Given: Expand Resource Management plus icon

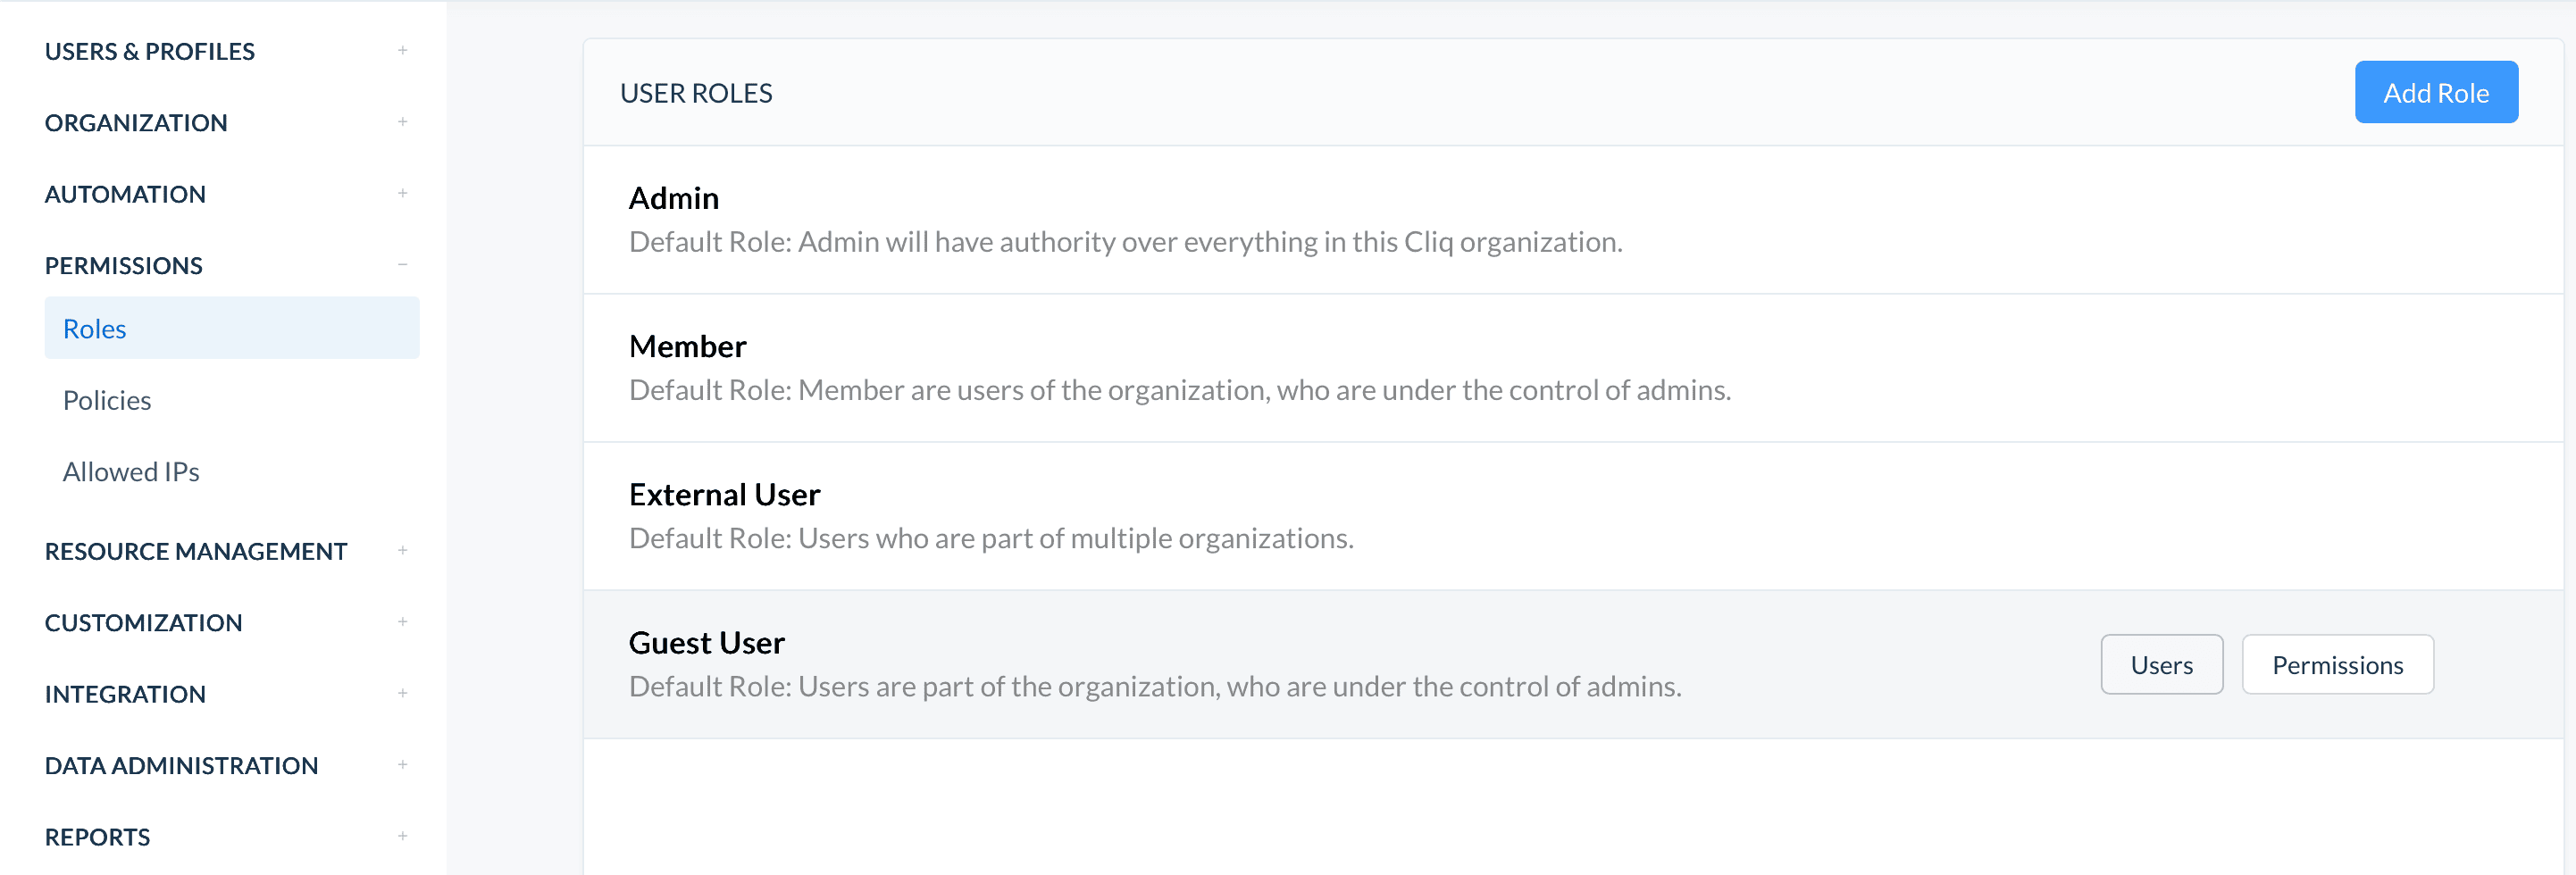Looking at the screenshot, I should pyautogui.click(x=402, y=550).
